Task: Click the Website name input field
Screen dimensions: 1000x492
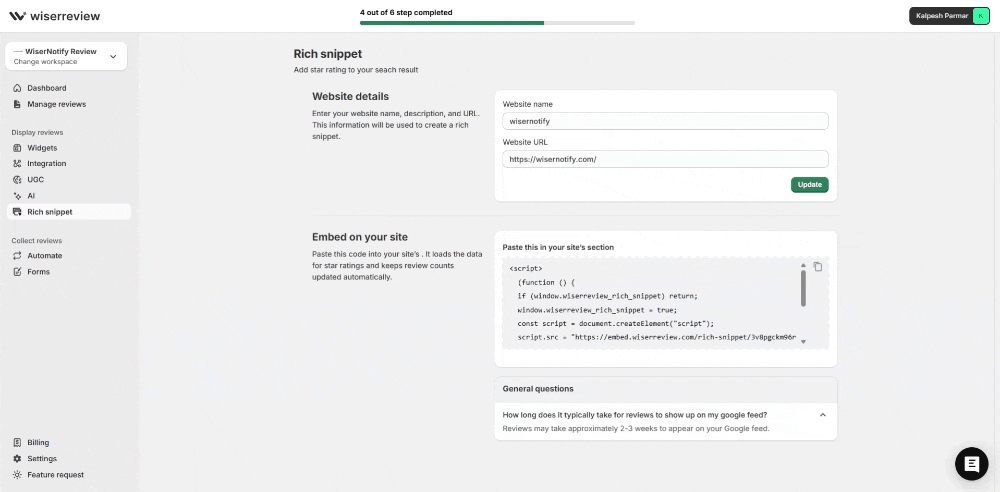Action: tap(665, 121)
